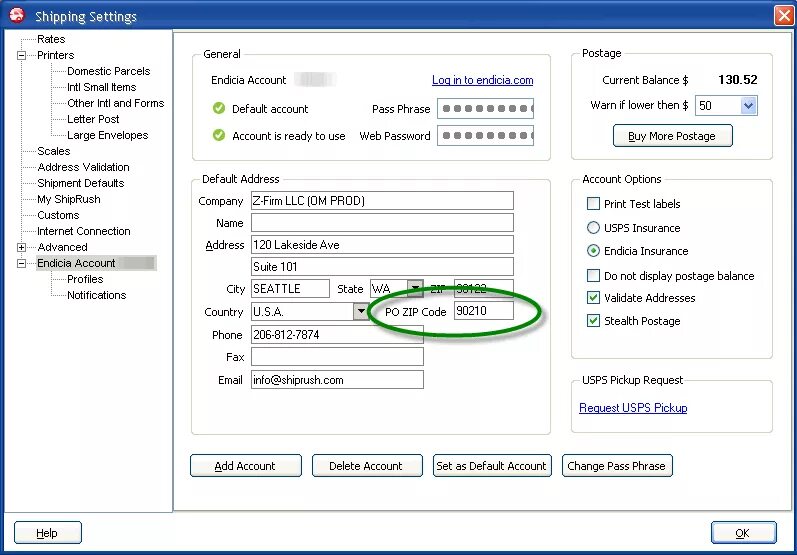
Task: Click the 120 Lakeside Ave address field
Action: point(382,244)
